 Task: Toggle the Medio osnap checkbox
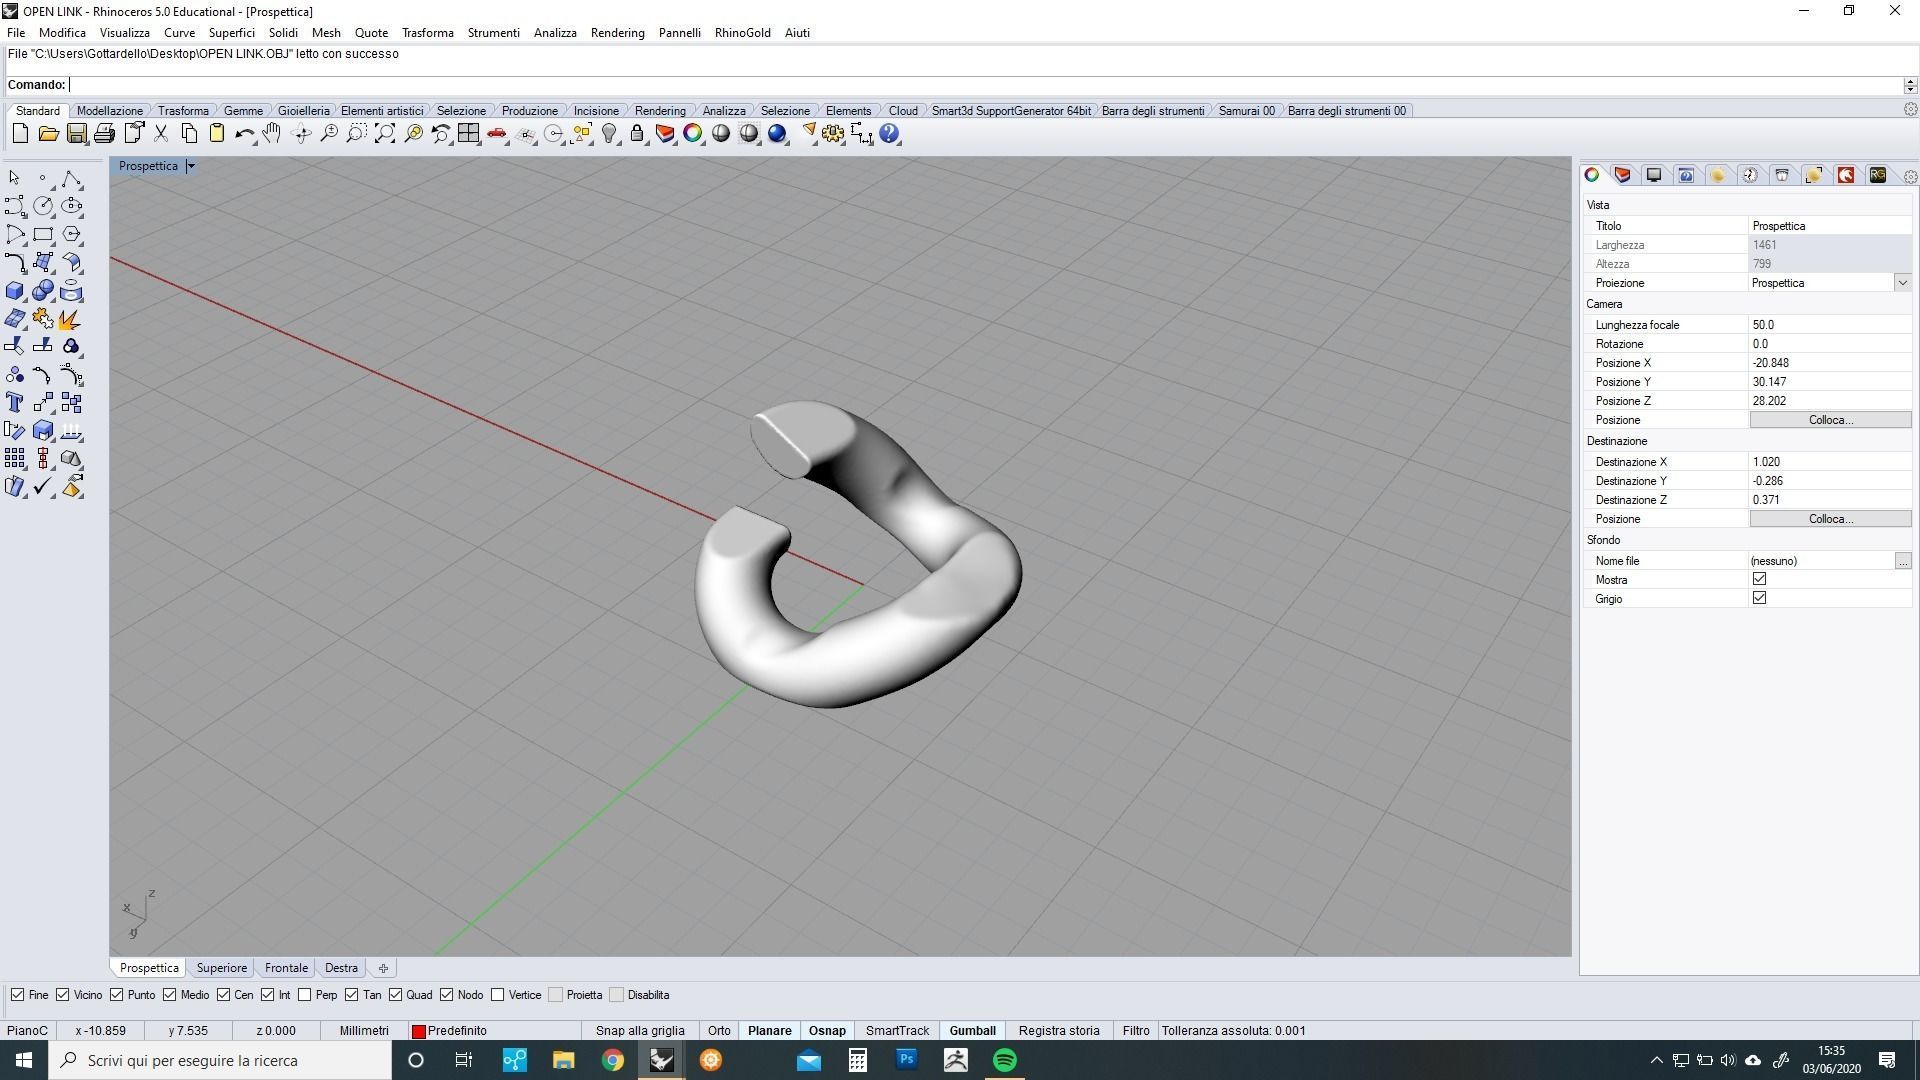click(169, 995)
